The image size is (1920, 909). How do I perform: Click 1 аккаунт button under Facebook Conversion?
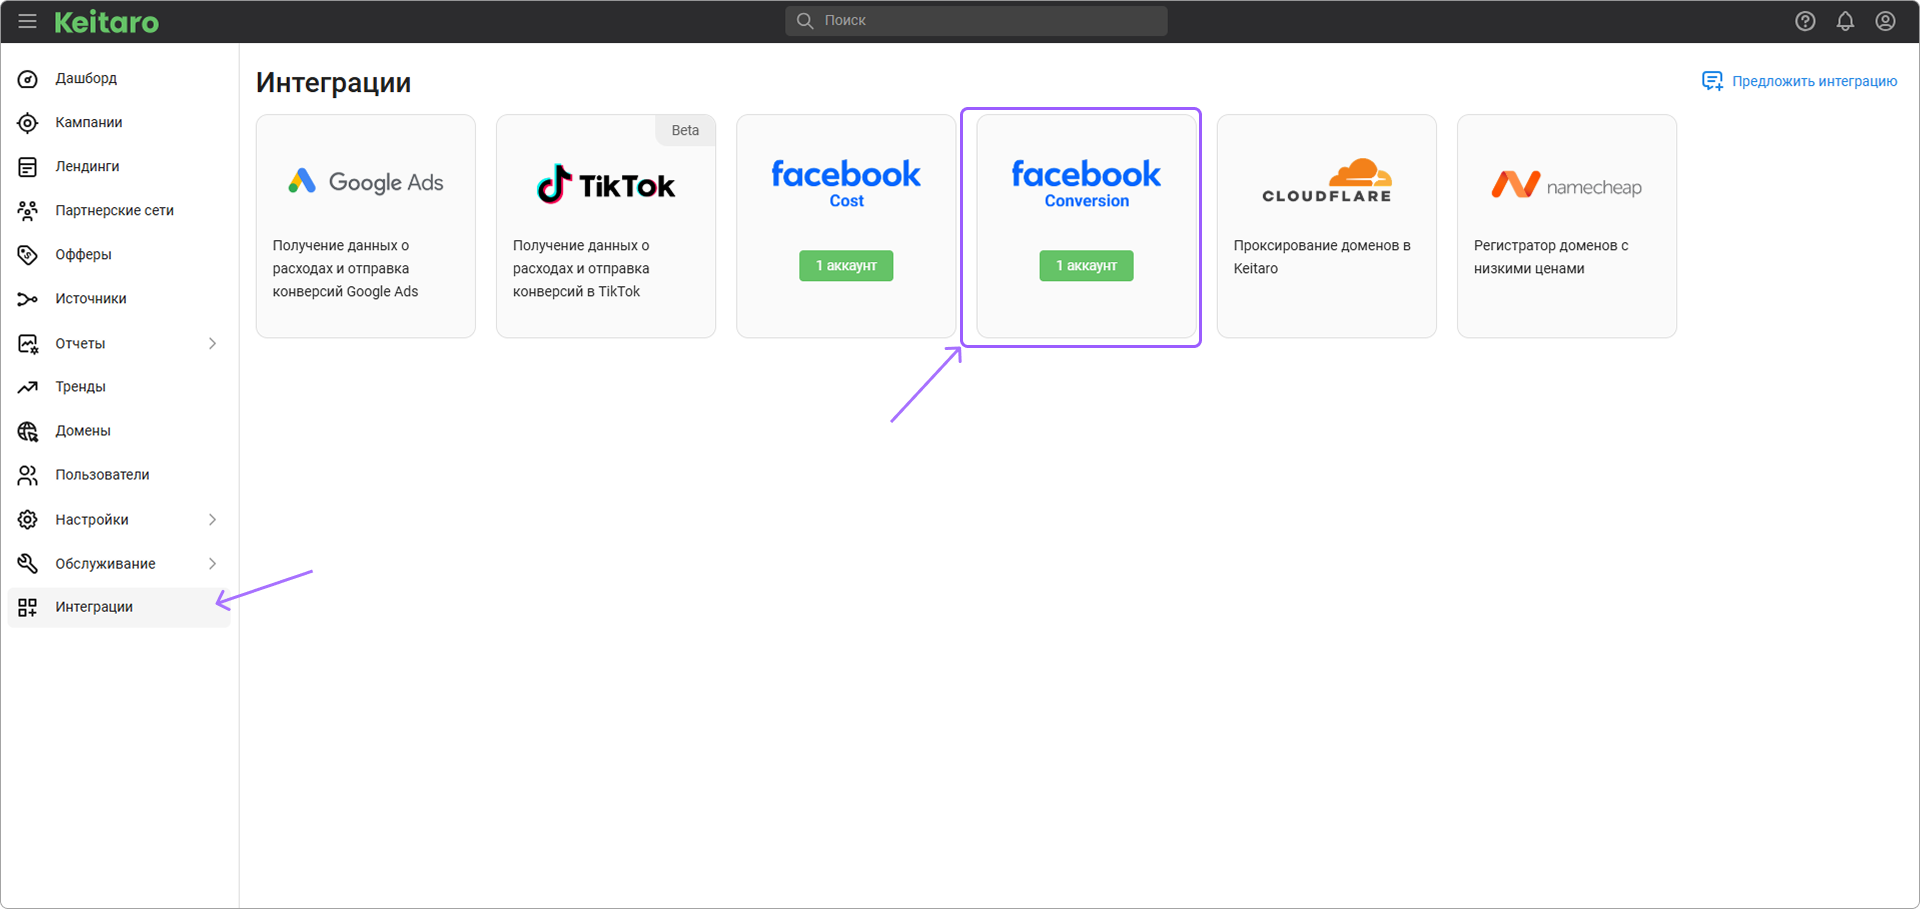pos(1086,266)
